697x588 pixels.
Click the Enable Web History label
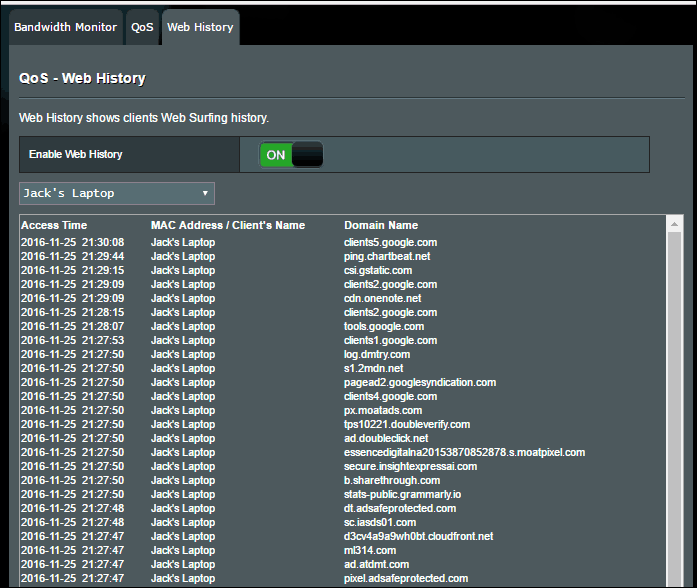[x=76, y=154]
